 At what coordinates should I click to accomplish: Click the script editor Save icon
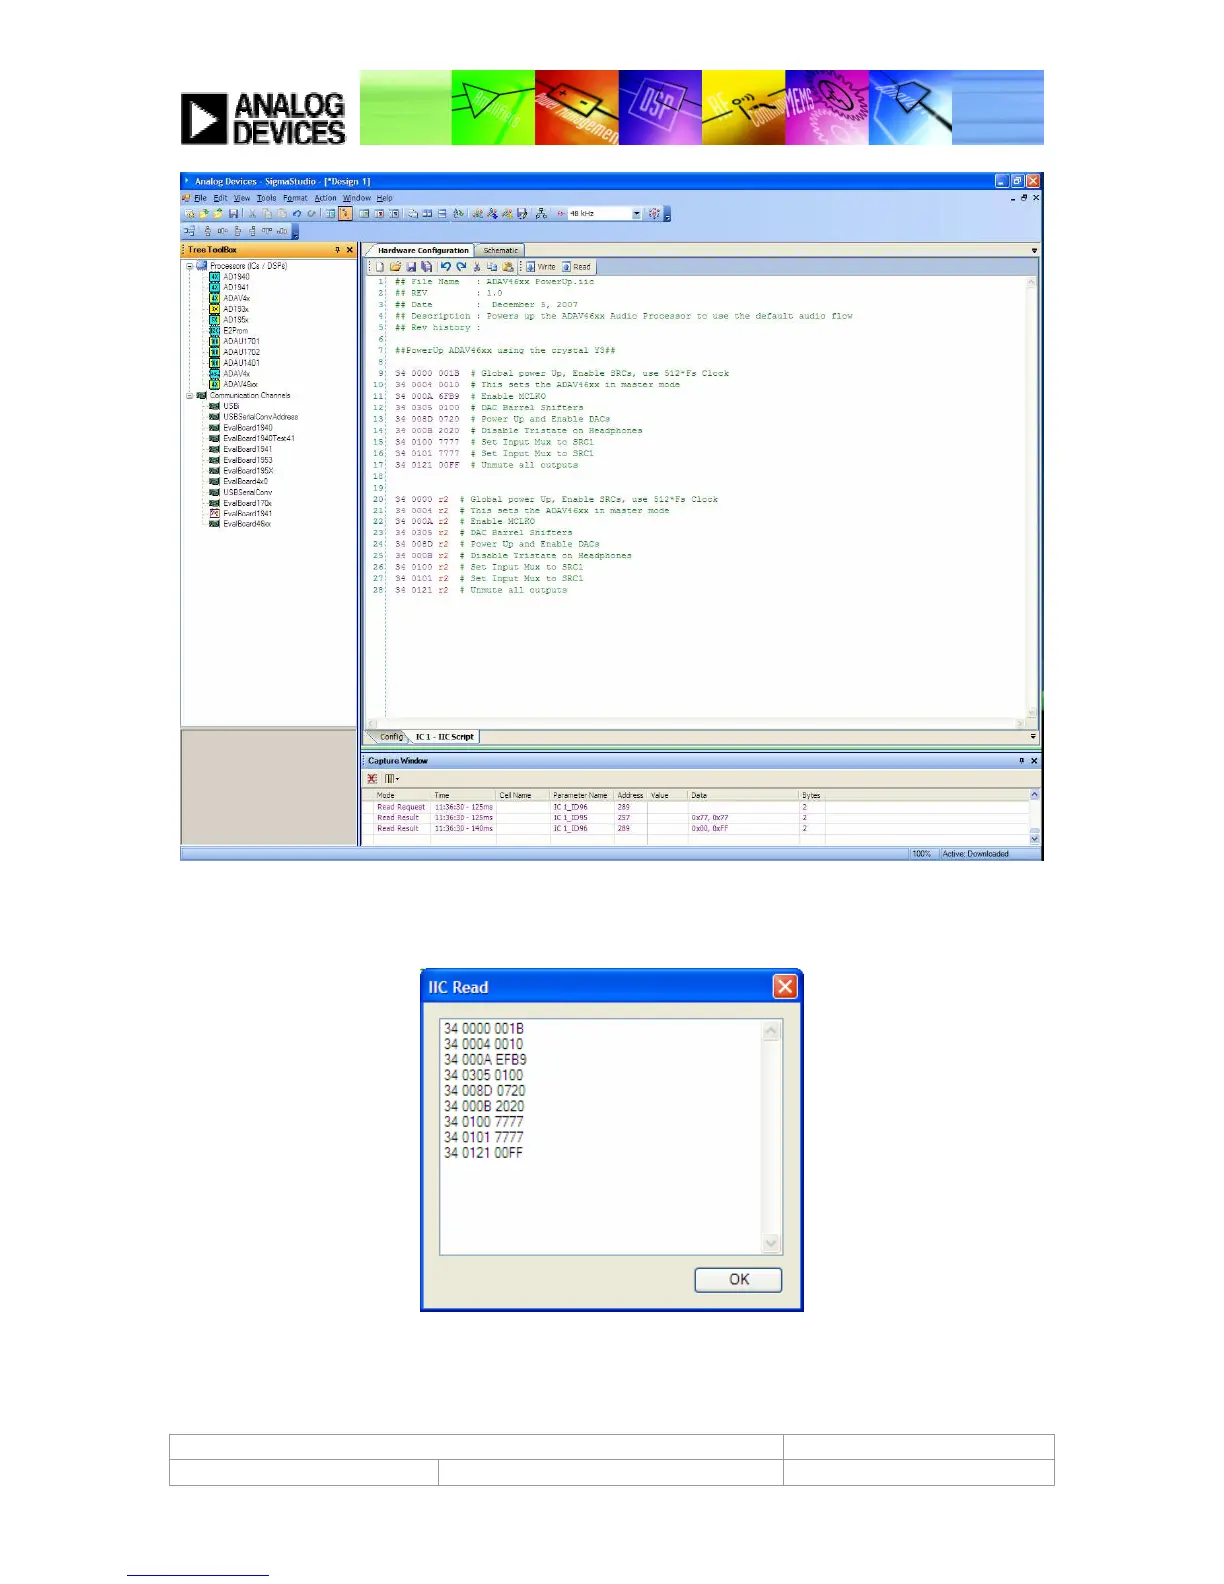411,267
